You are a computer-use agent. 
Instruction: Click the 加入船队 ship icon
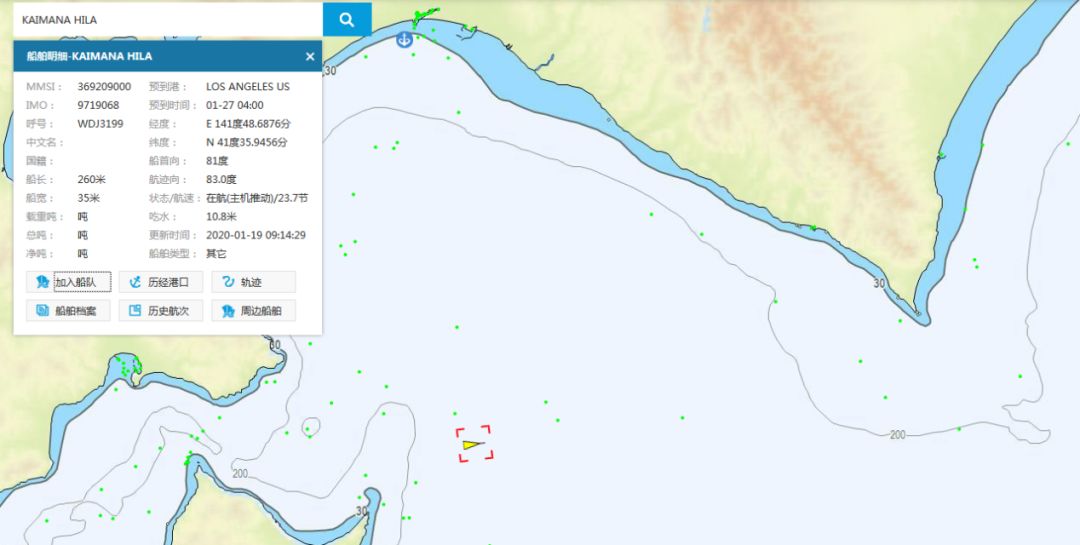coord(42,282)
